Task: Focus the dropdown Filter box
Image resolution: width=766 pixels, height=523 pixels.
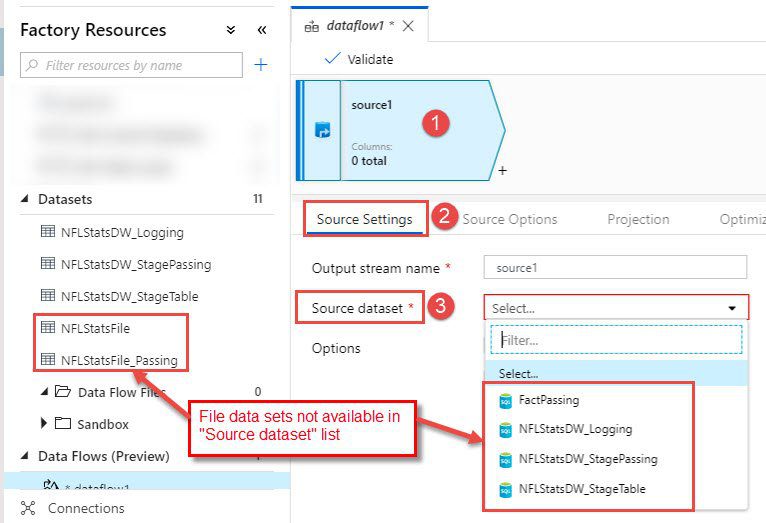Action: 617,340
